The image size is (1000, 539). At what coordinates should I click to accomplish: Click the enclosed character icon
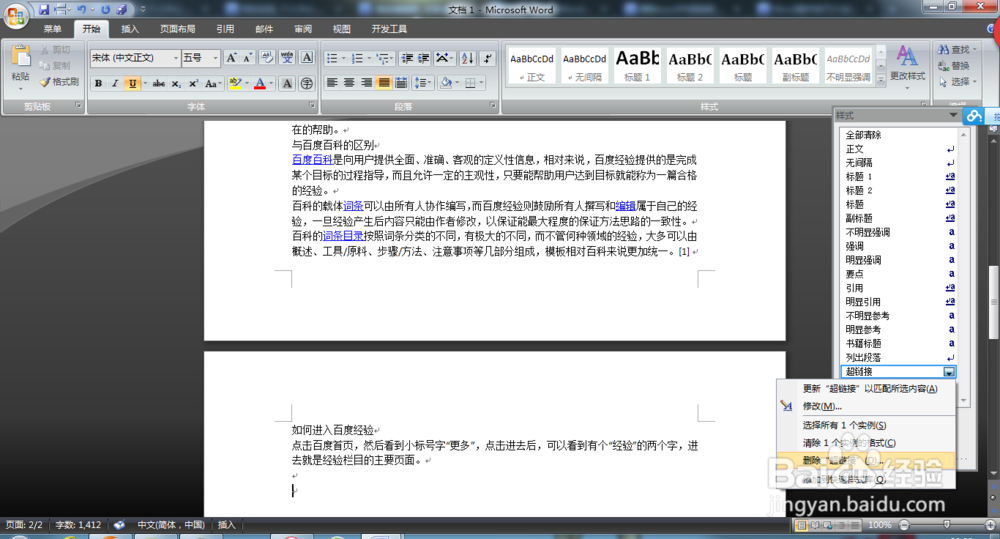tap(307, 84)
